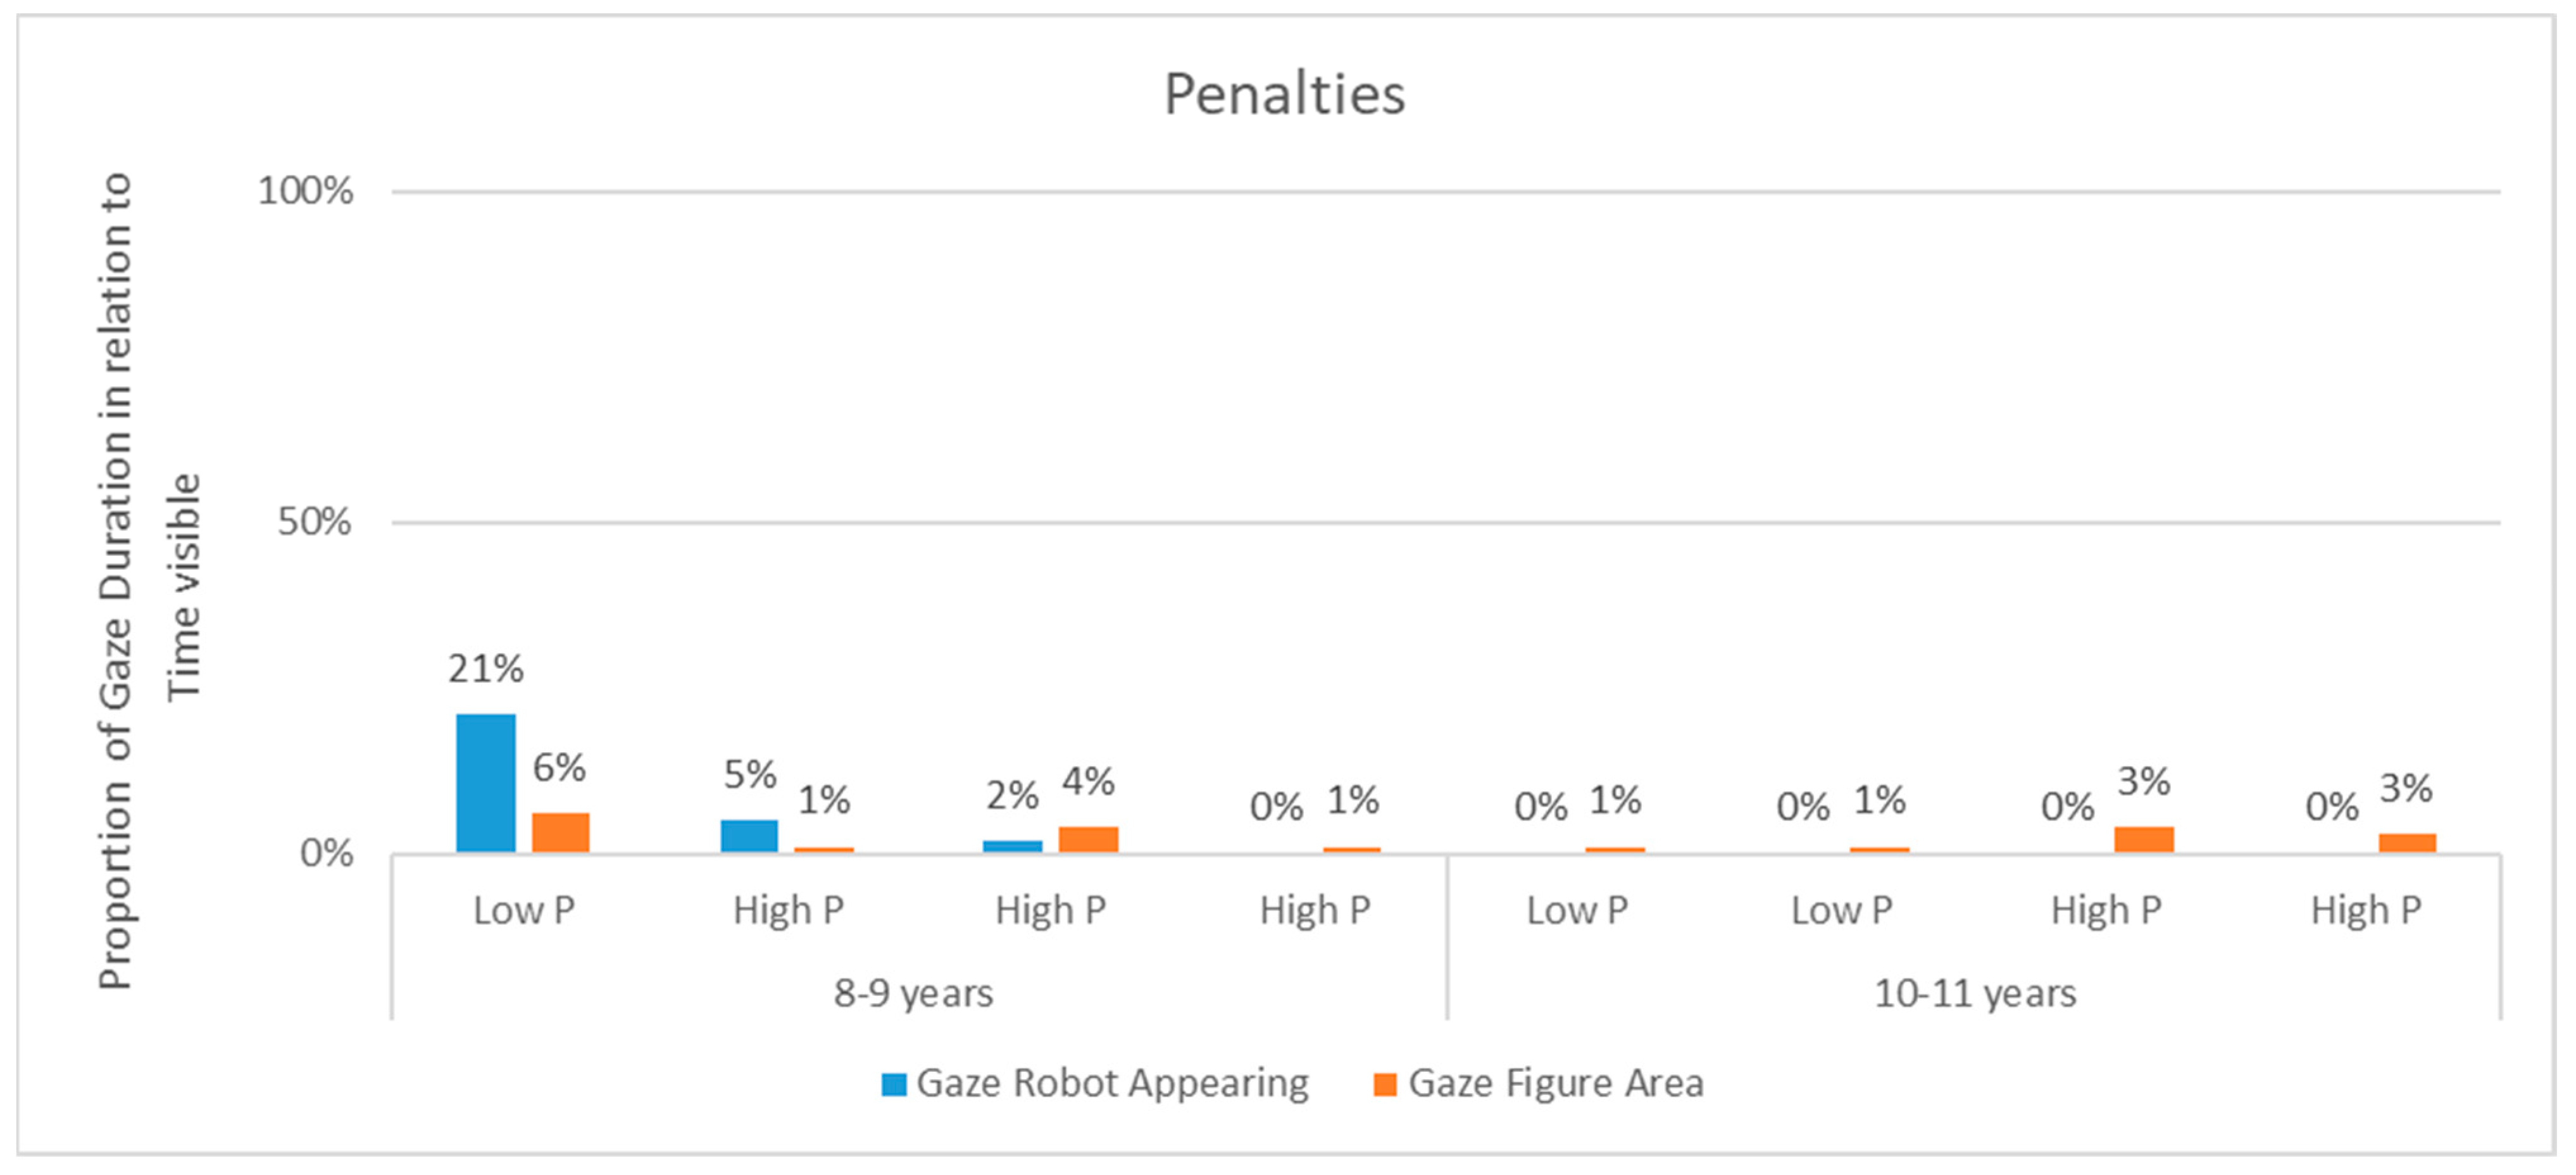The width and height of the screenshot is (2576, 1175).
Task: Click the 50% vertical axis label
Action: [315, 521]
